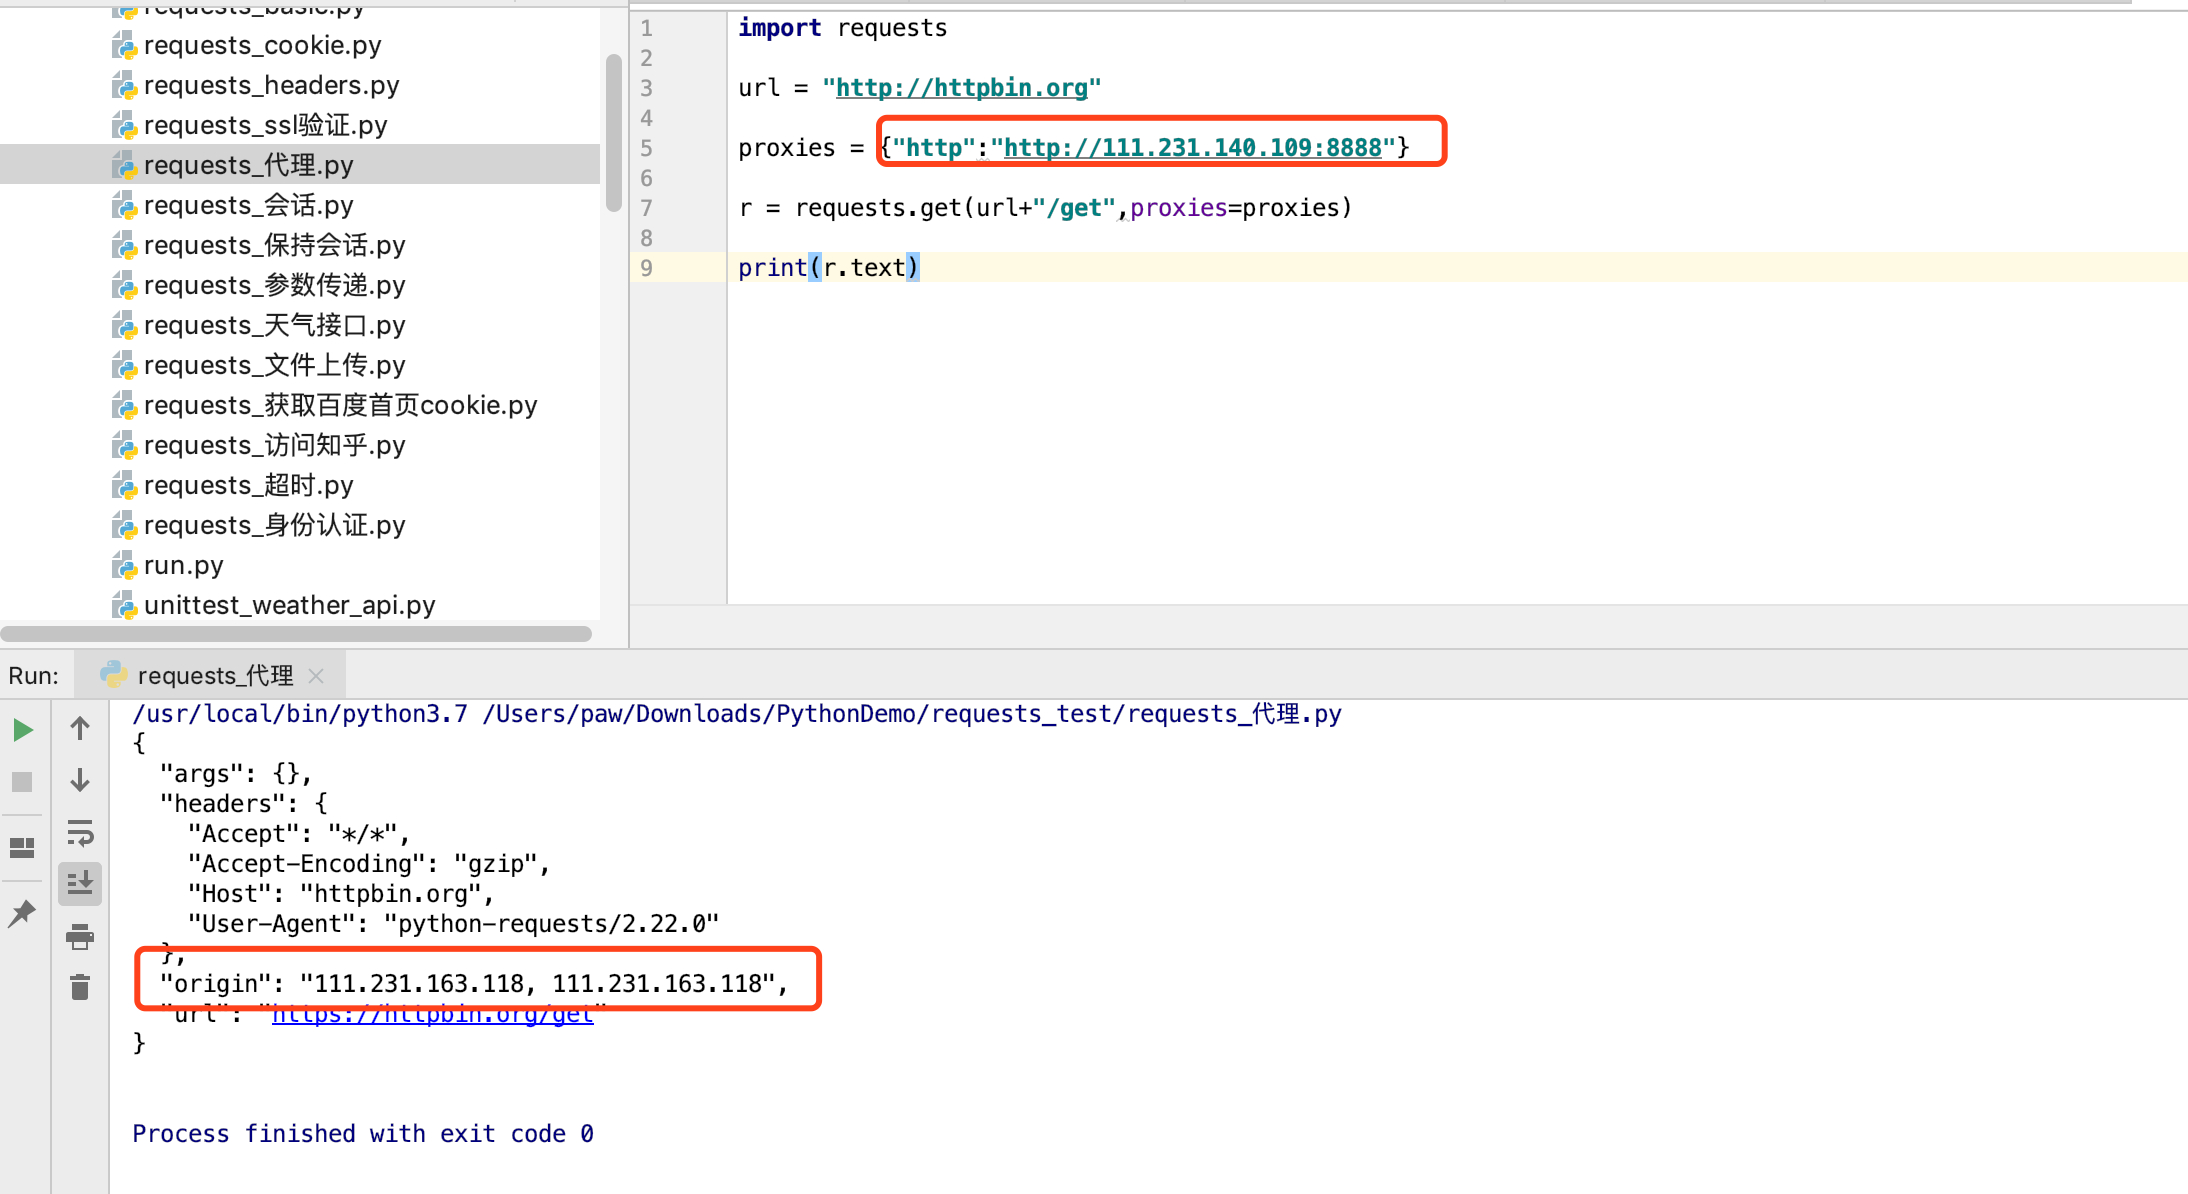Close the requests_代理 run tab
Viewport: 2188px width, 1194px height.
[x=316, y=676]
